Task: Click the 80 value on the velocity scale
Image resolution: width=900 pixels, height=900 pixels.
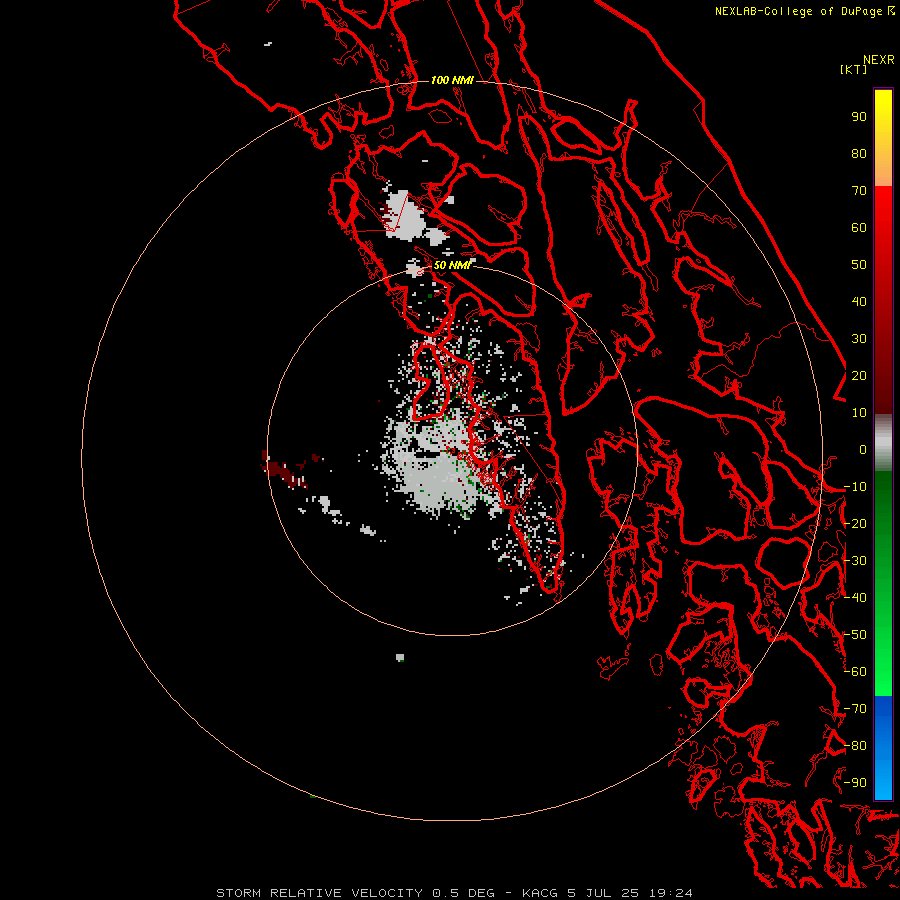Action: click(x=859, y=154)
